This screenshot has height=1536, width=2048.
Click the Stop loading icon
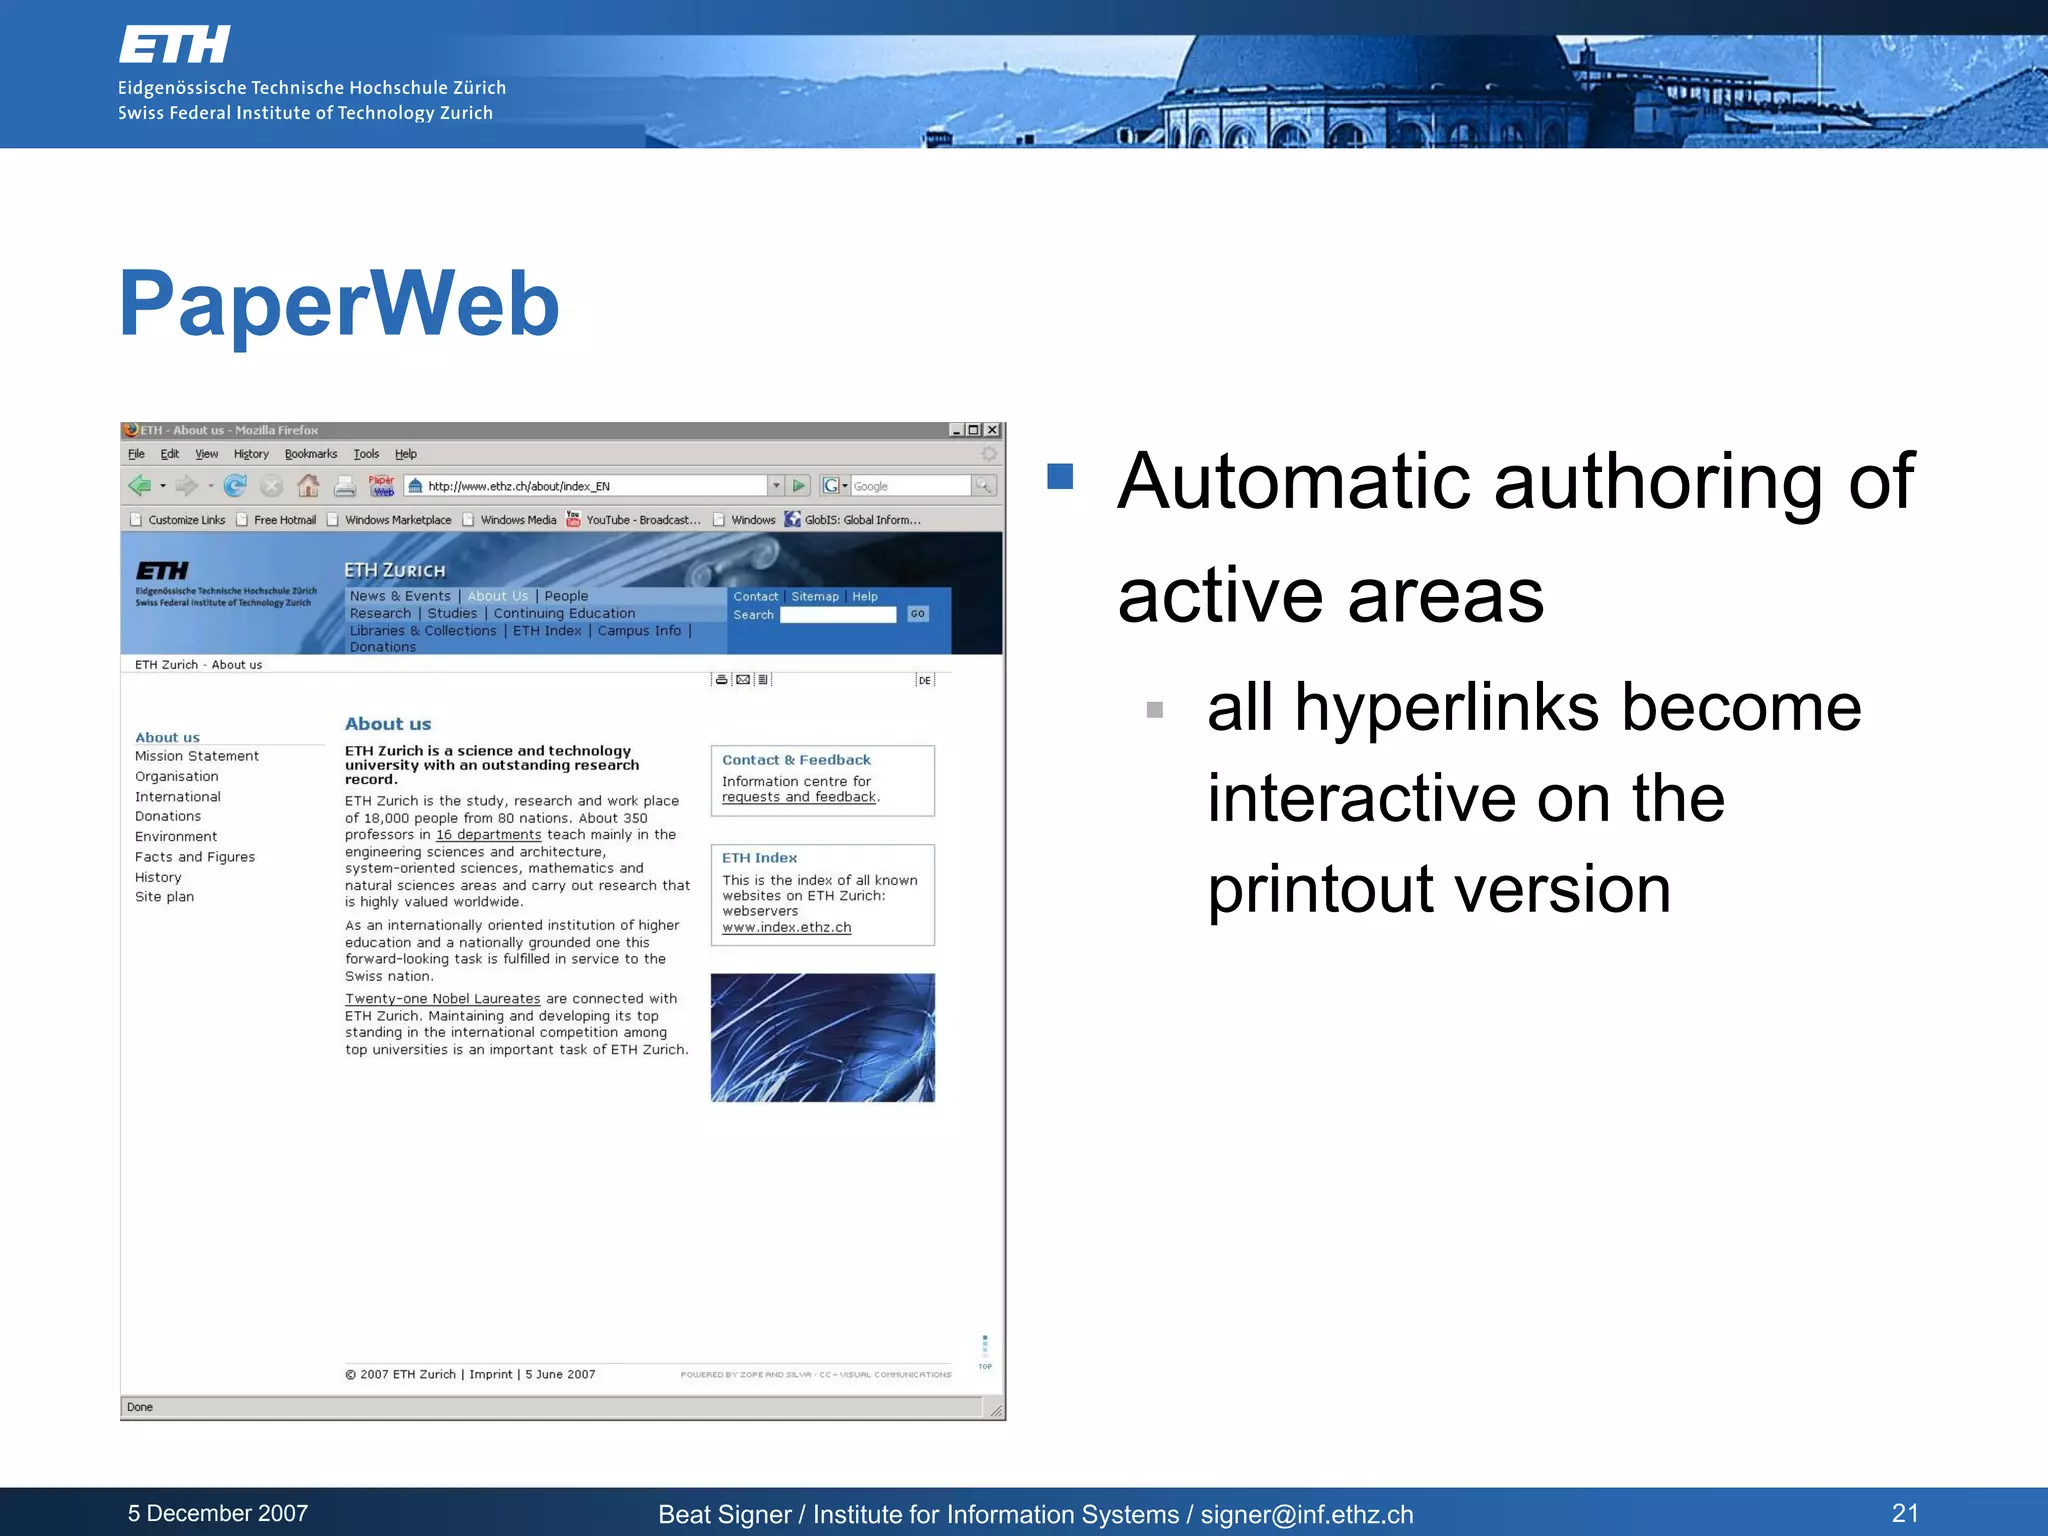[x=271, y=486]
